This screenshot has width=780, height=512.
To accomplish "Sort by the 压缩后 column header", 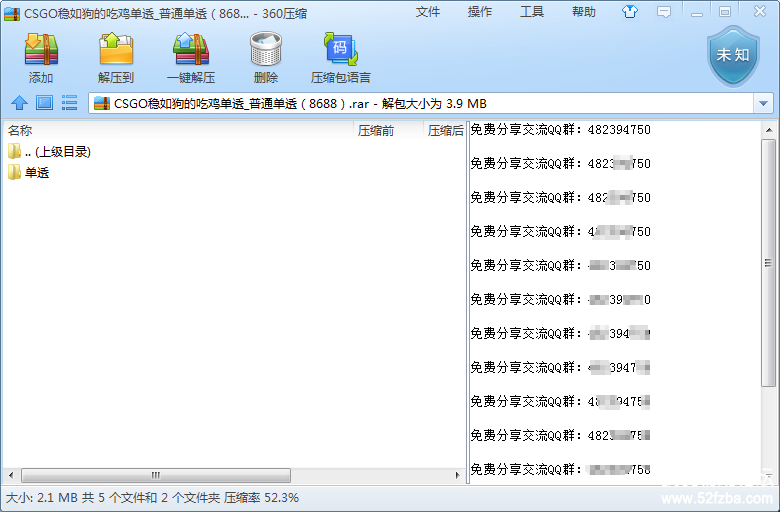I will [x=444, y=130].
